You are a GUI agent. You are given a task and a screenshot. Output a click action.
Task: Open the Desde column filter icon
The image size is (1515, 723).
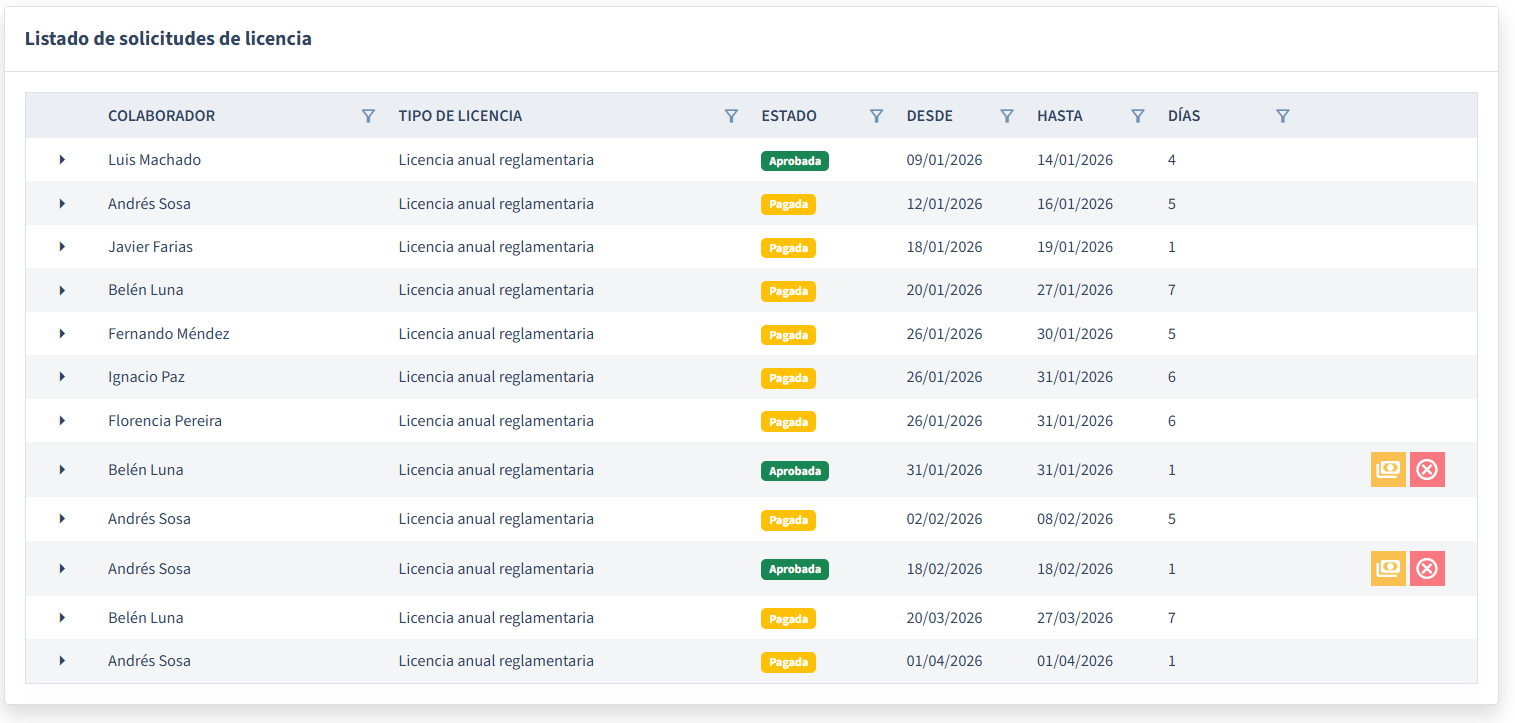1007,116
